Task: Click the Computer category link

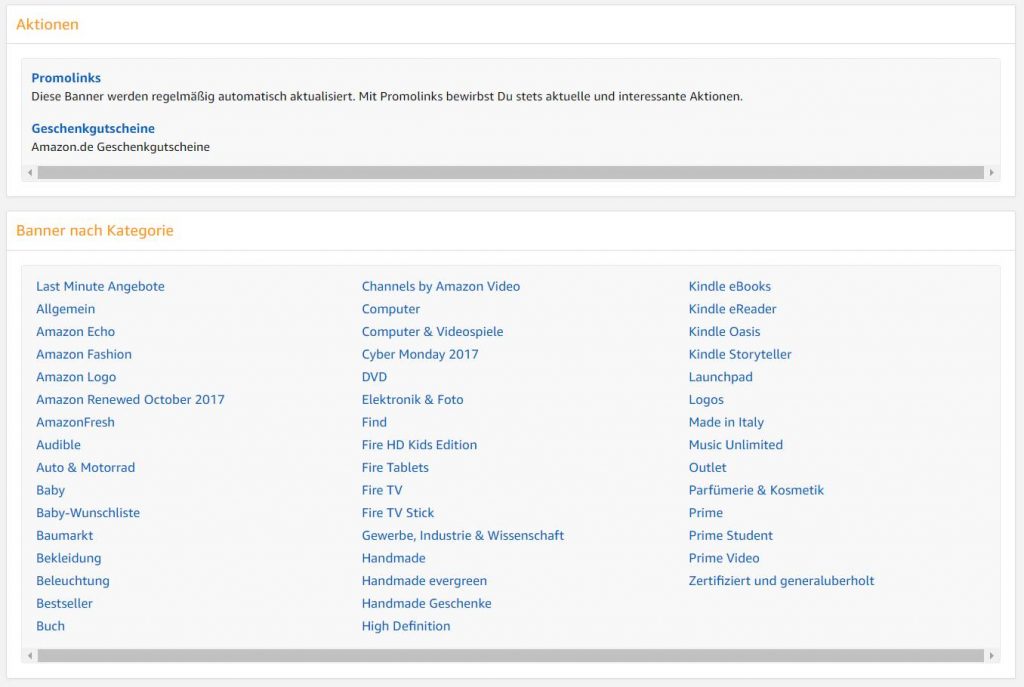Action: click(391, 309)
